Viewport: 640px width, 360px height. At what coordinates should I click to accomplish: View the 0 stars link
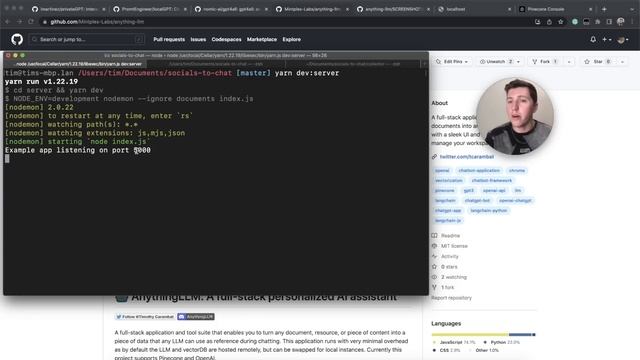tap(449, 267)
